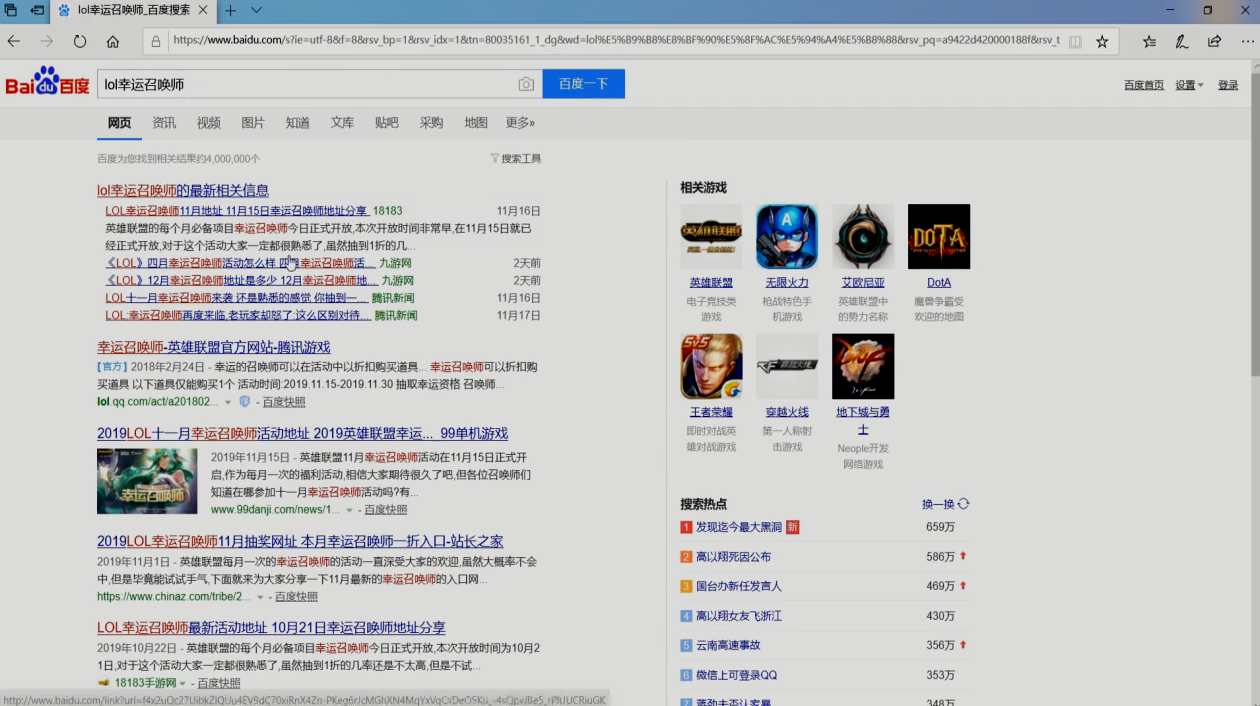Switch to 资讯 tab

click(x=164, y=122)
